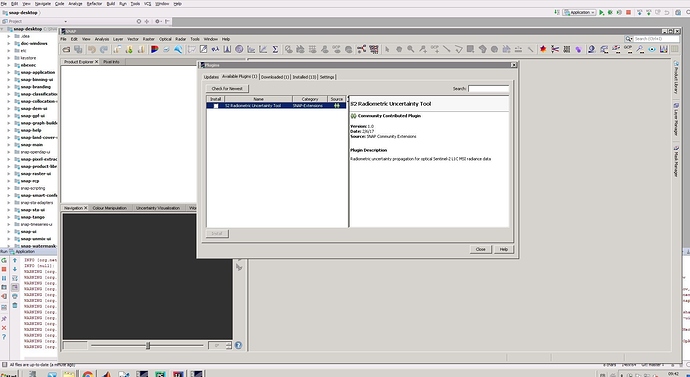Switch to the Installed (13) tab
This screenshot has width=690, height=377.
click(x=305, y=77)
